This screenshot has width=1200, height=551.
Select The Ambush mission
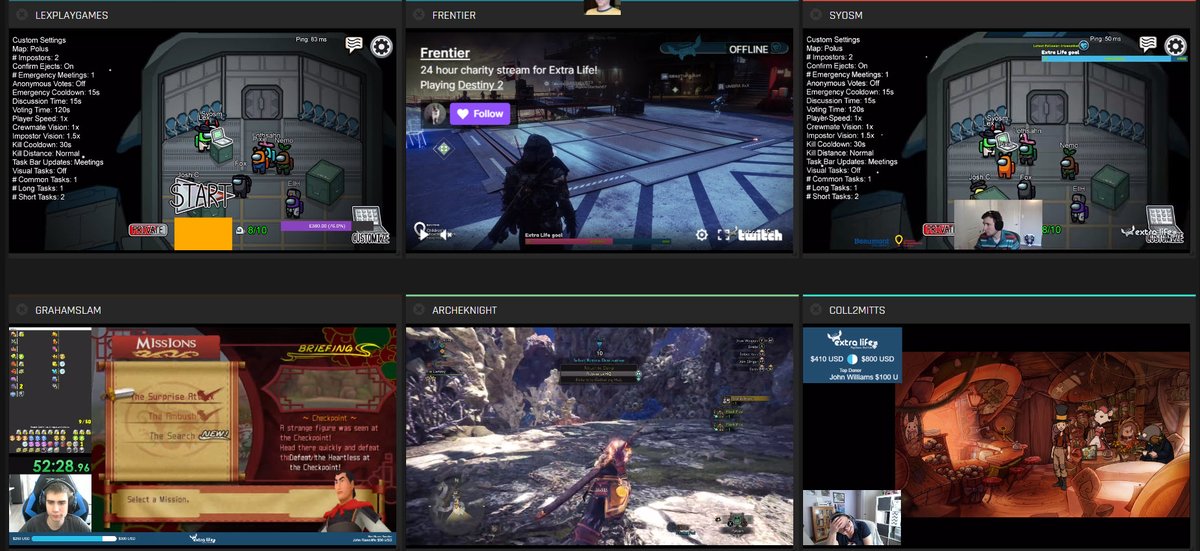click(174, 415)
